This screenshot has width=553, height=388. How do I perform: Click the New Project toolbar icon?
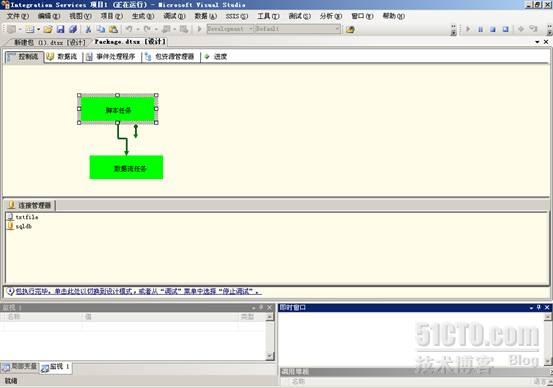click(11, 29)
